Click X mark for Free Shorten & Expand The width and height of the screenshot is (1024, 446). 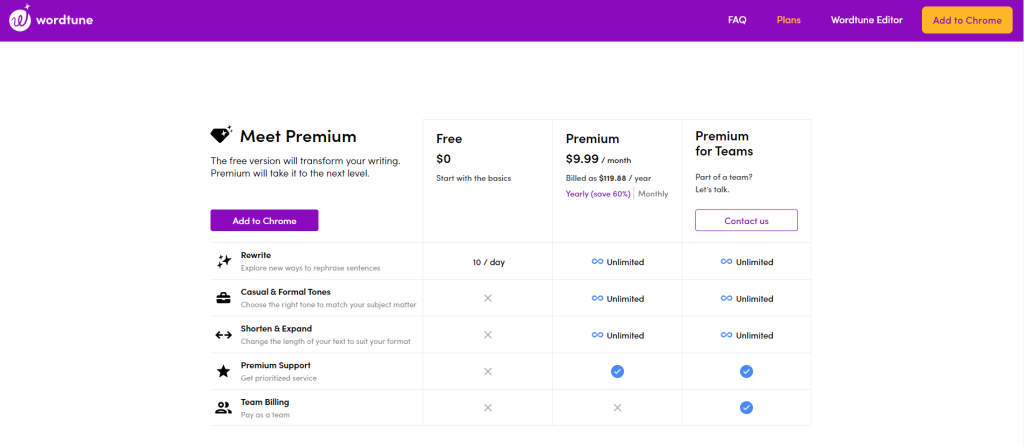487,335
